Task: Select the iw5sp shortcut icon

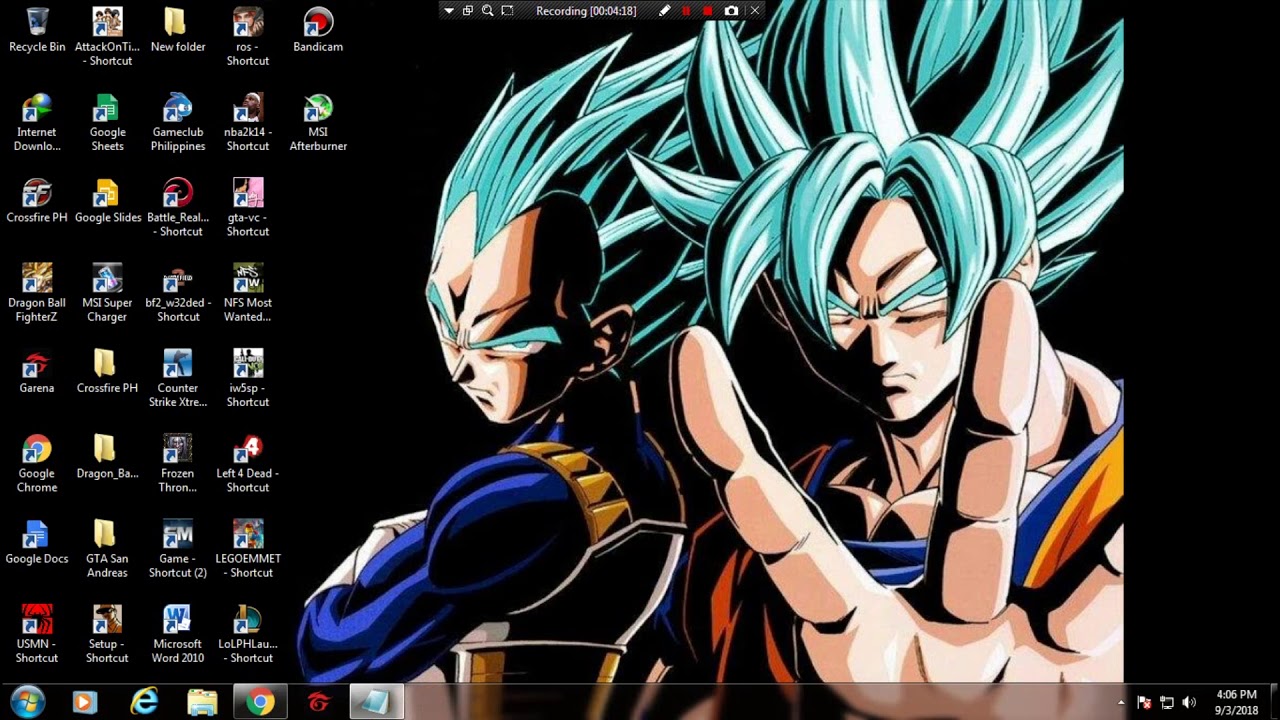Action: click(x=248, y=378)
